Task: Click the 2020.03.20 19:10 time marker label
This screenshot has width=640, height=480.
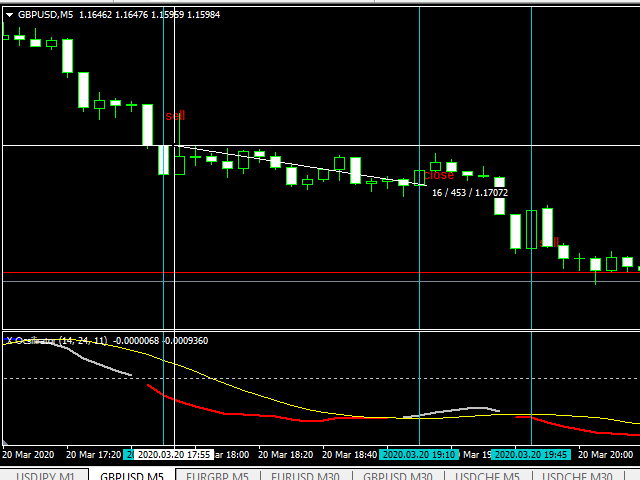Action: (x=419, y=454)
